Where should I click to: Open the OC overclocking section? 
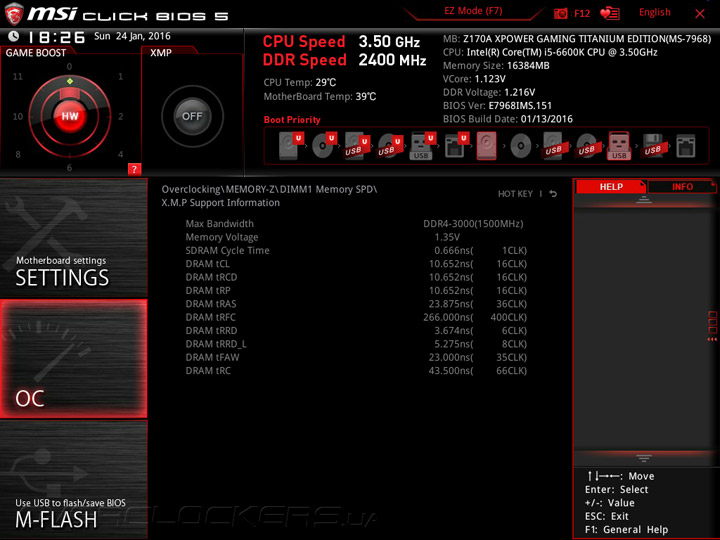pyautogui.click(x=73, y=359)
